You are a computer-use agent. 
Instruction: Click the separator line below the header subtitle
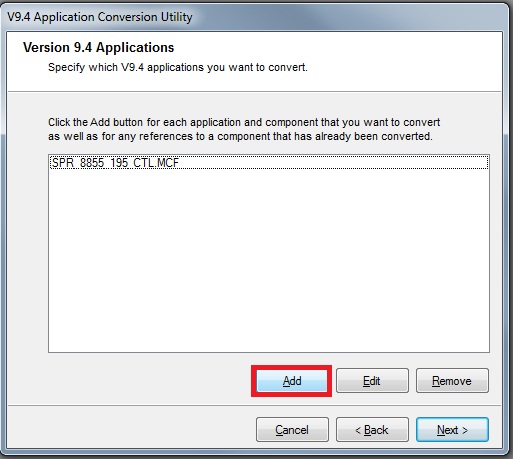(x=254, y=91)
